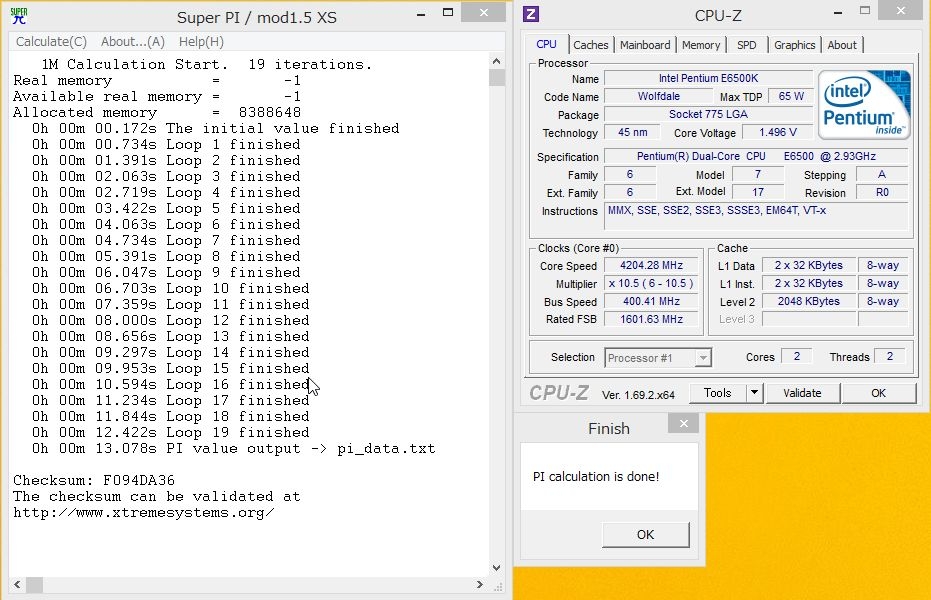This screenshot has width=931, height=600.
Task: Click Super PI vertical scrollbar up arrow
Action: pyautogui.click(x=497, y=61)
